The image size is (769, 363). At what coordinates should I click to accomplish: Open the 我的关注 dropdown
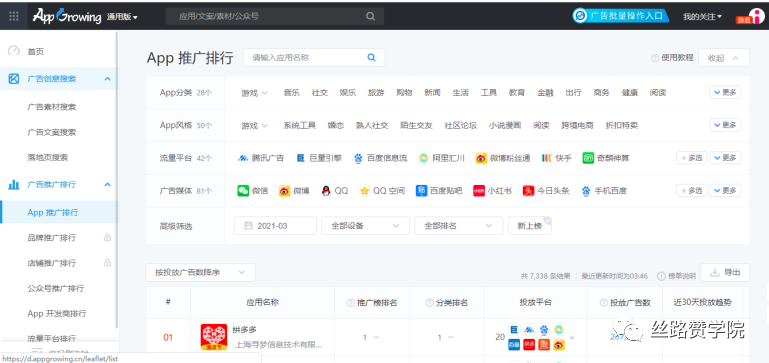[x=702, y=17]
